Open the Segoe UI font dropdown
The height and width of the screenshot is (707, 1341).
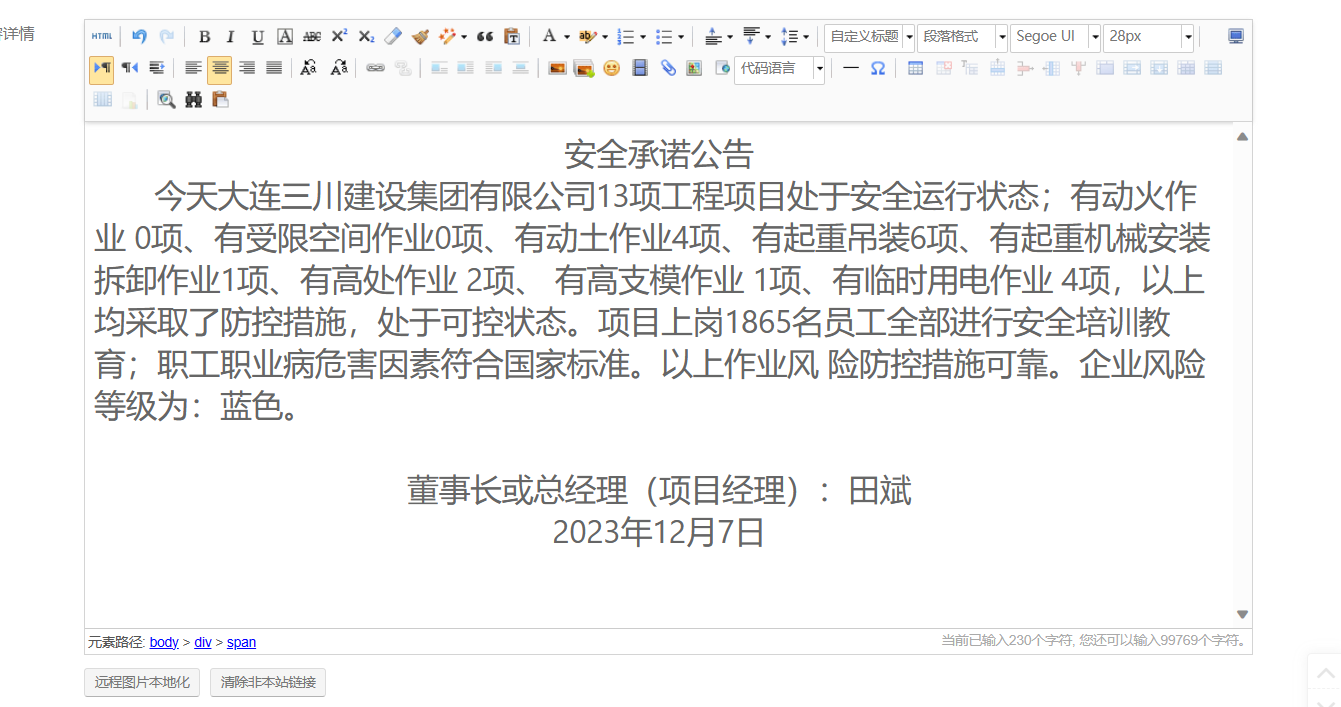pos(1055,37)
